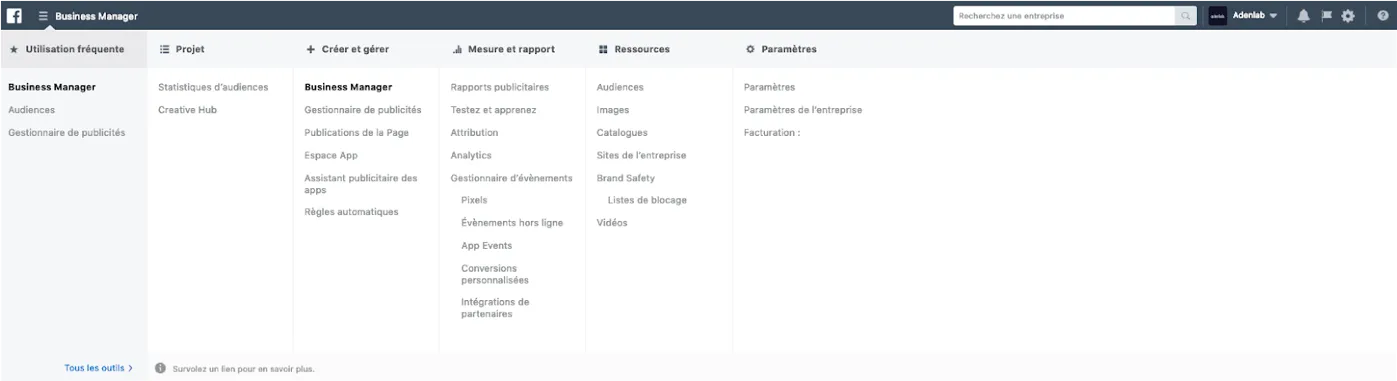1397x381 pixels.
Task: Select Listes de blocage under Brand Safety
Action: 647,200
